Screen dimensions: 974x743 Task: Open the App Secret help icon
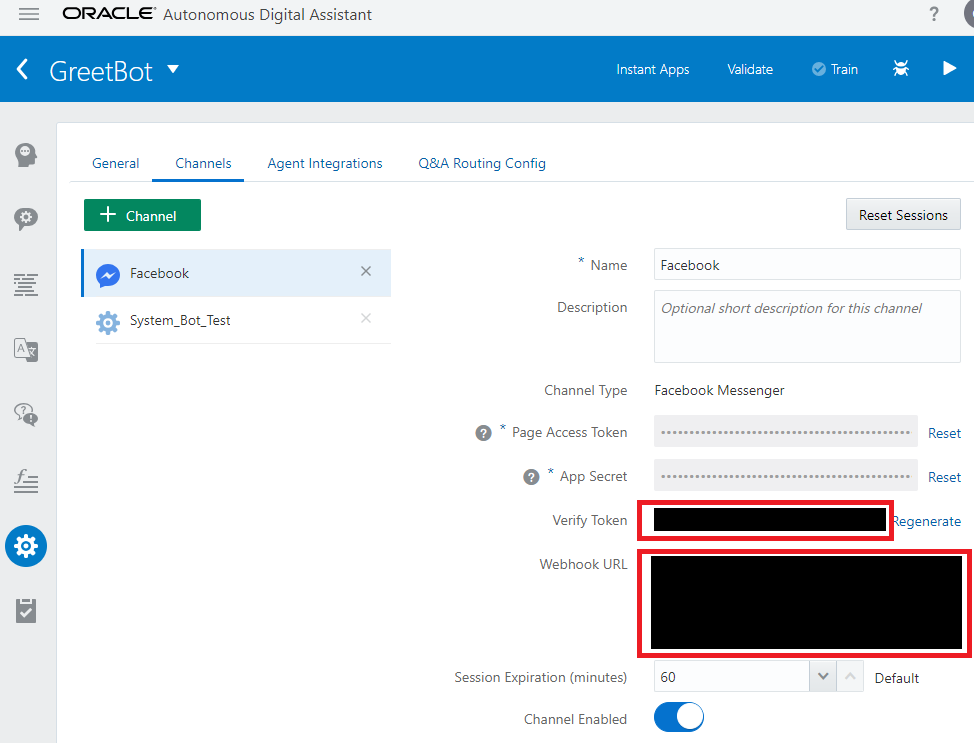(531, 477)
